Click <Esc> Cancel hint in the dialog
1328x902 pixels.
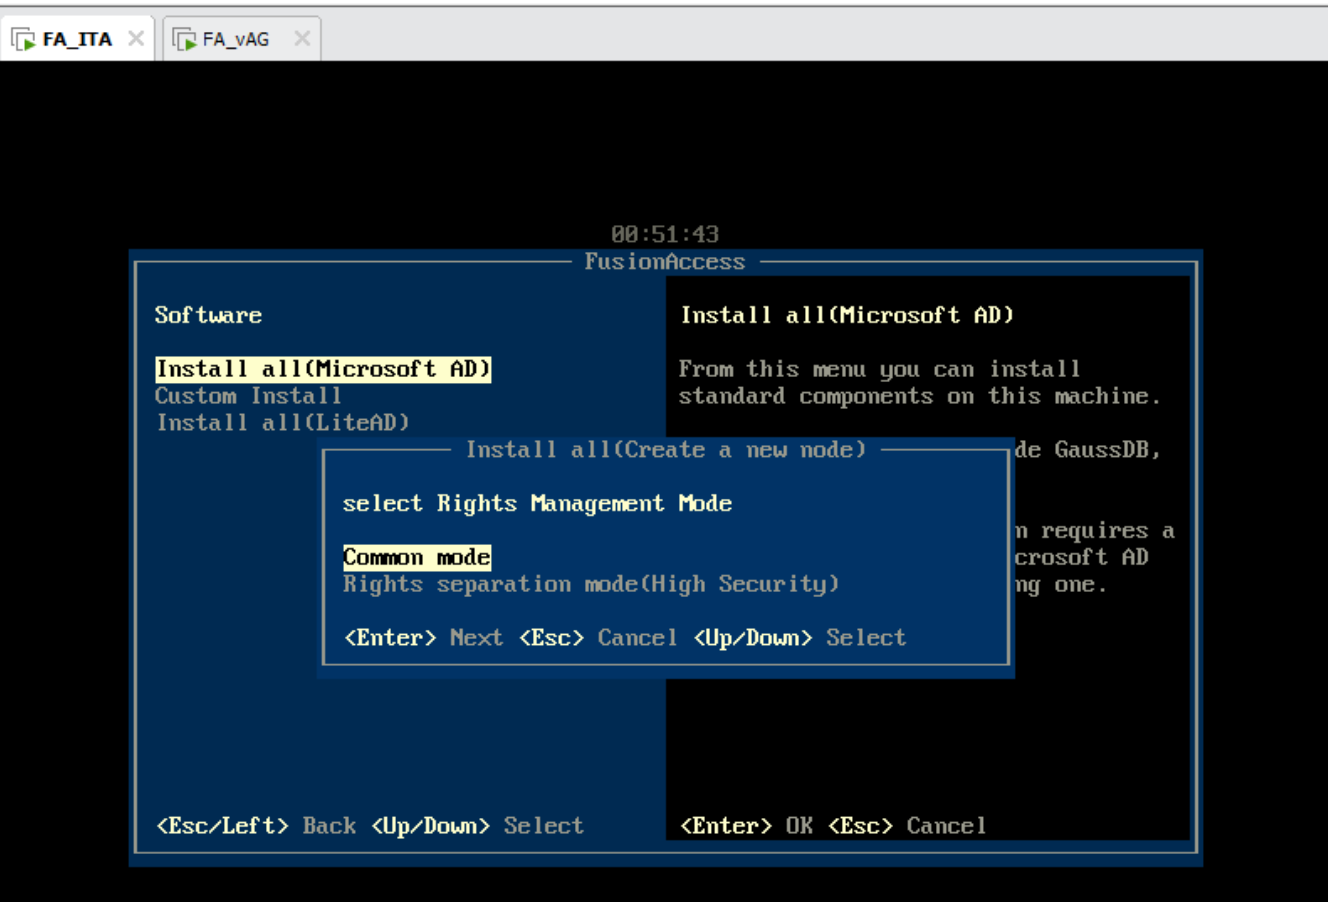[598, 638]
